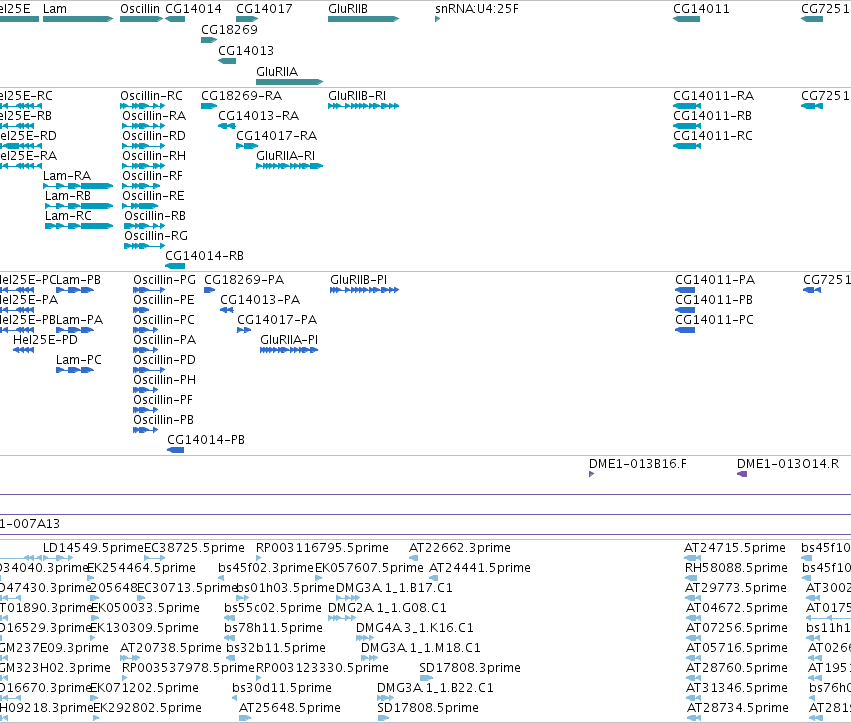Viewport: 851px width, 723px height.
Task: Click the CG18269 gene label
Action: click(229, 29)
